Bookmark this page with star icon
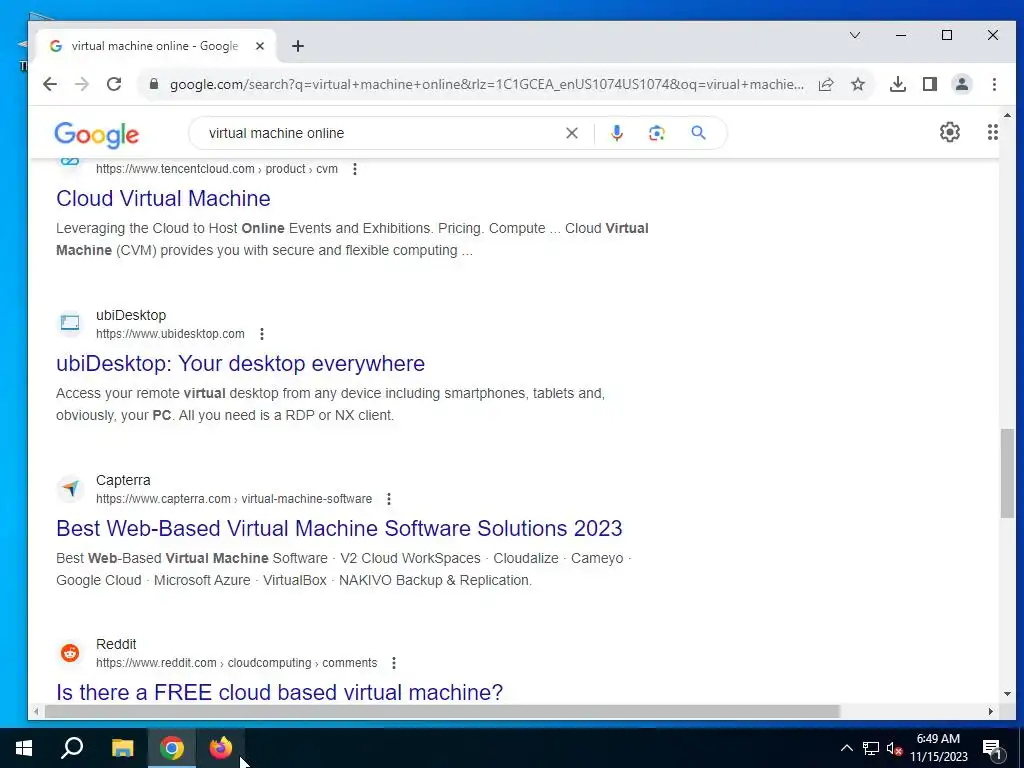The image size is (1024, 768). click(x=858, y=84)
